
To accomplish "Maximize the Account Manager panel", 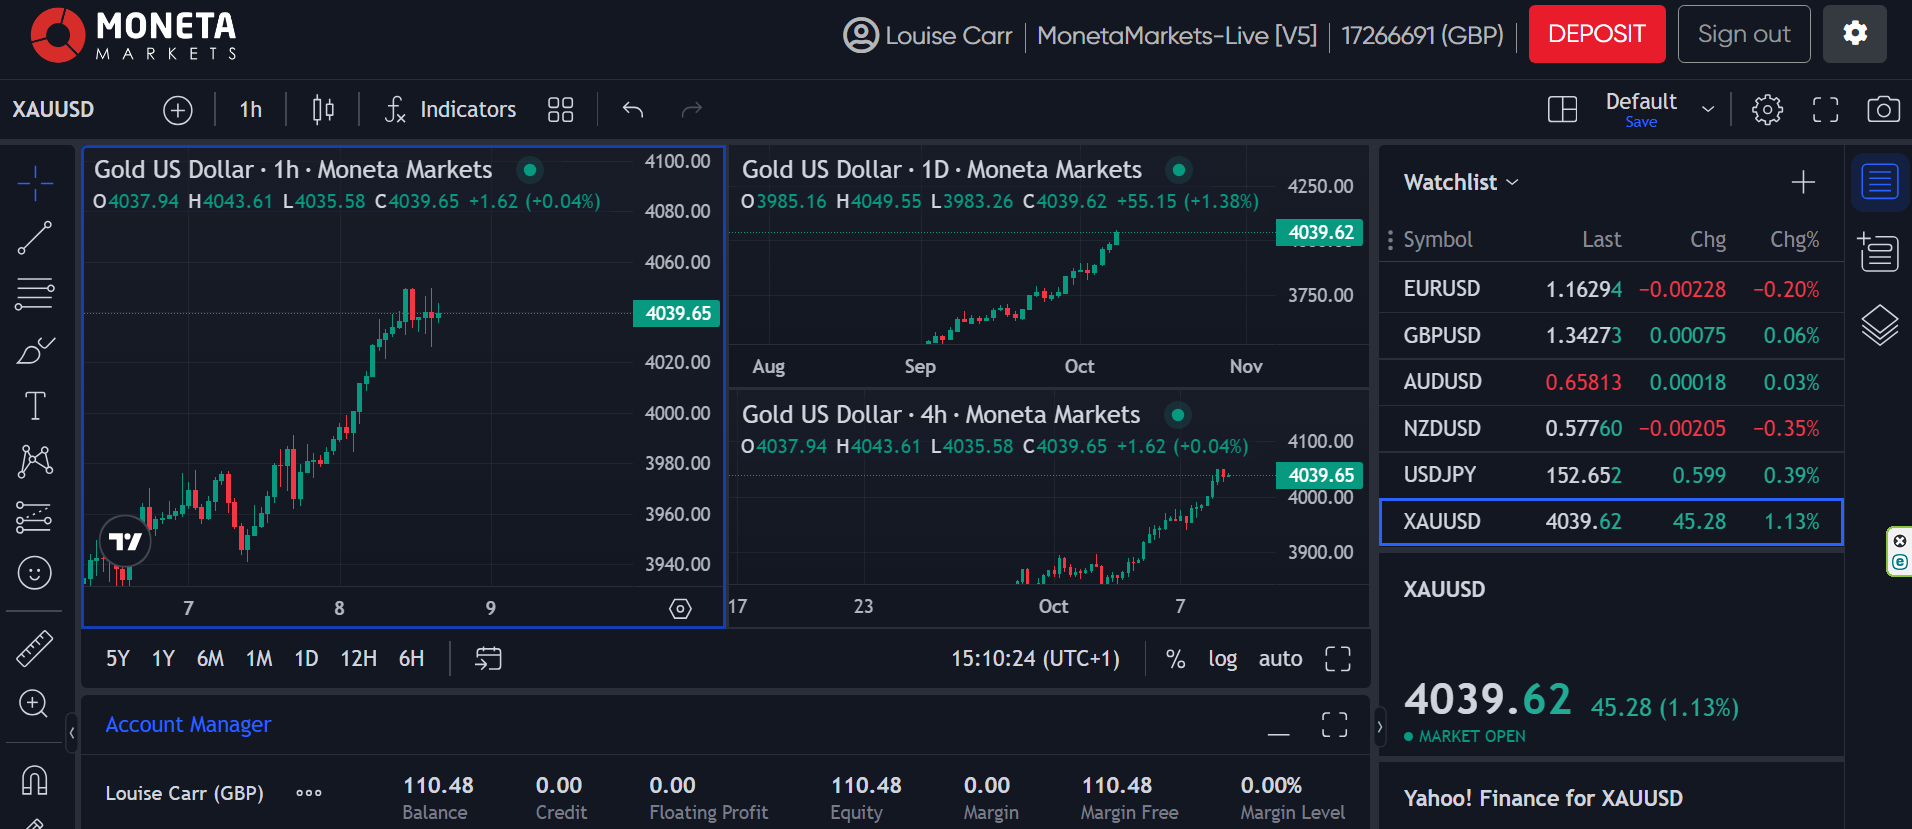I will click(x=1335, y=725).
